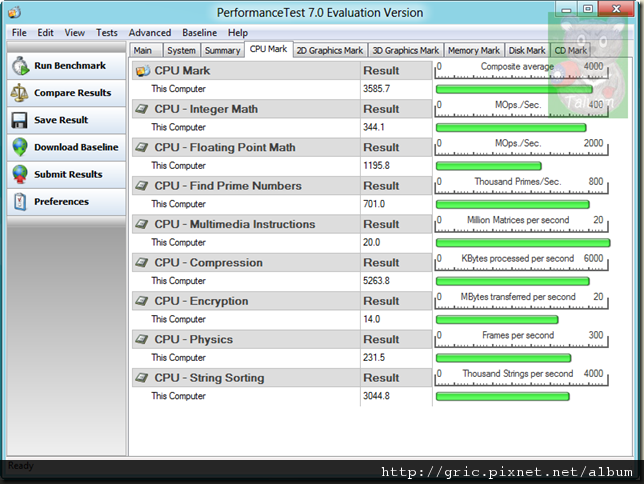Switch to the CD Mark tab
Screen dimensions: 644x484
(570, 51)
